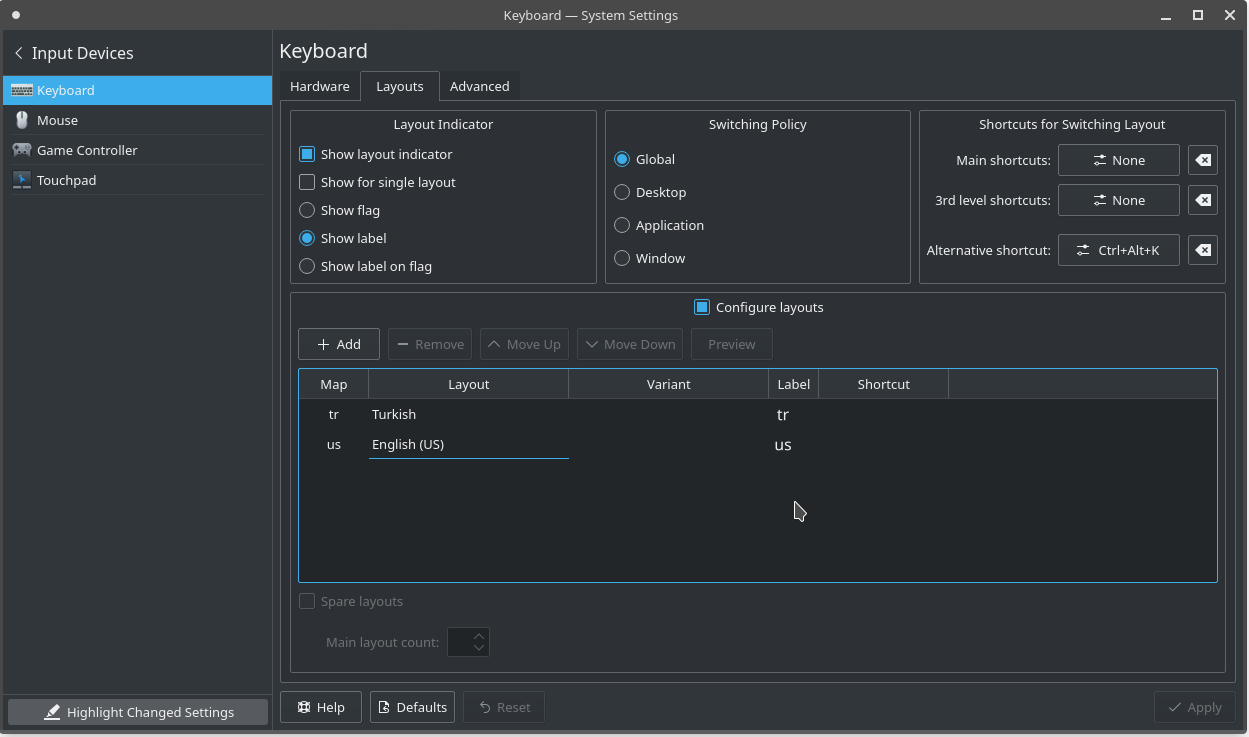Set the Main shortcuts key binding

coord(1118,160)
